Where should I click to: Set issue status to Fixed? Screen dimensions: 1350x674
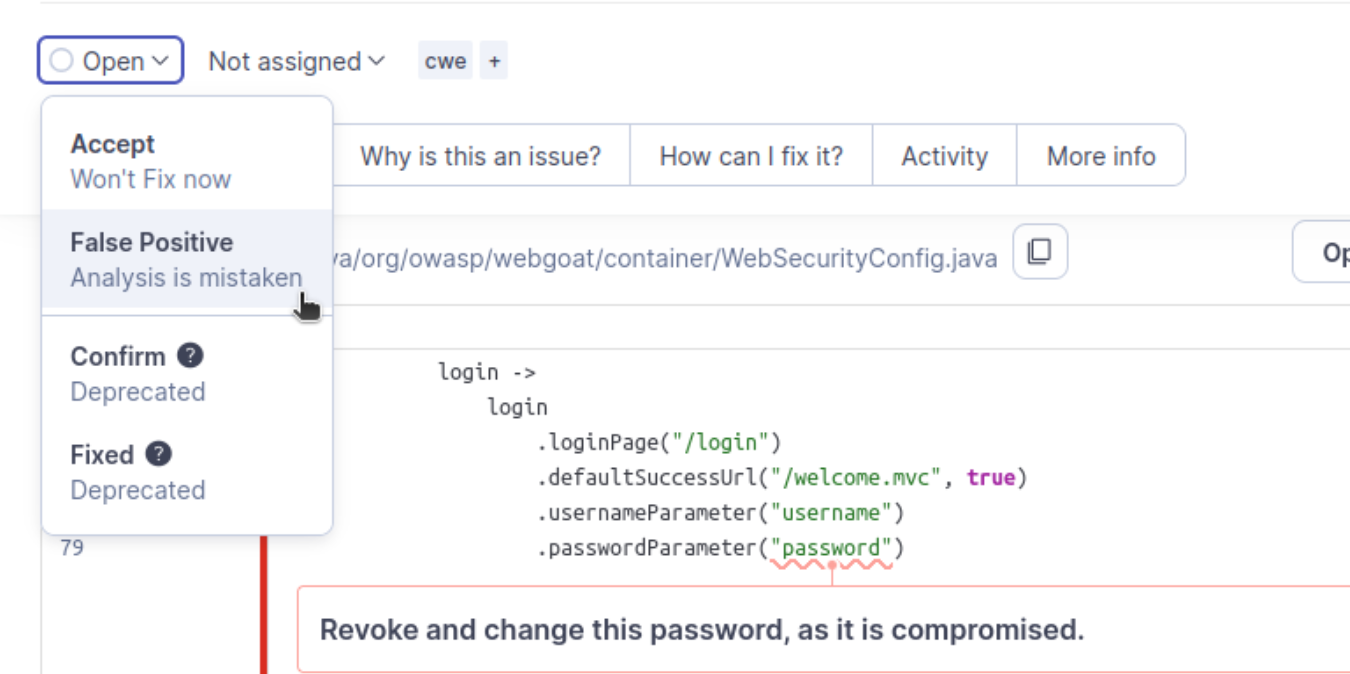(187, 472)
